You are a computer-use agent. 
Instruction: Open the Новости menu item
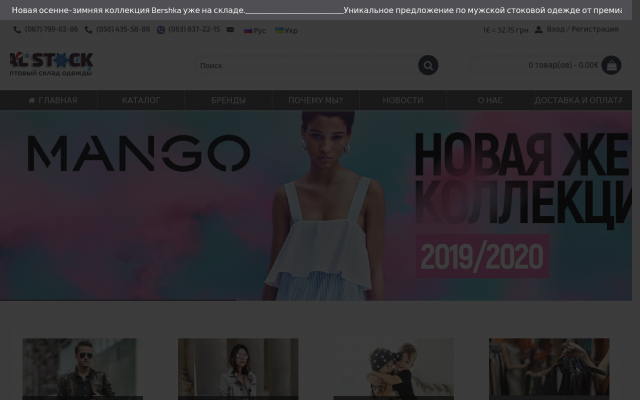403,100
